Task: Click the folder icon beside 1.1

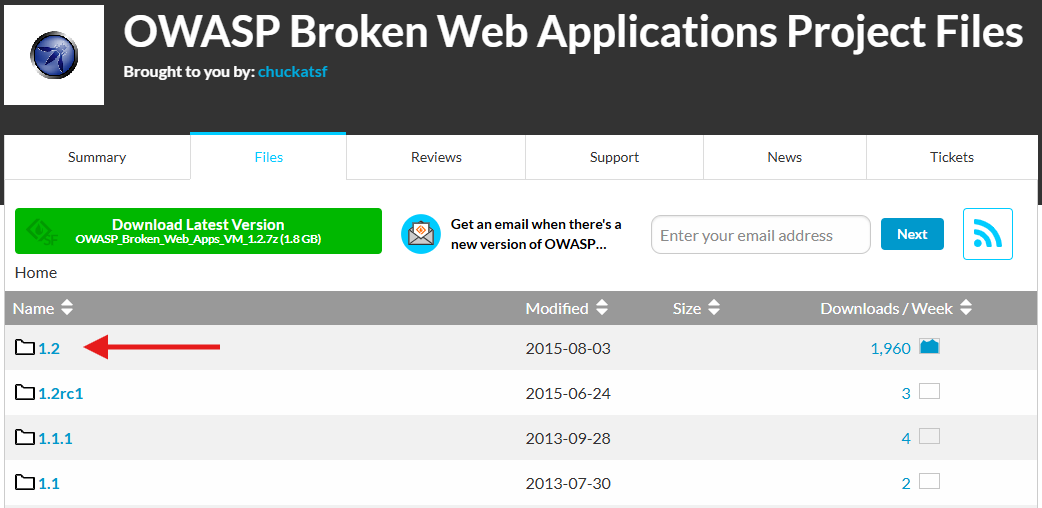Action: click(x=25, y=483)
